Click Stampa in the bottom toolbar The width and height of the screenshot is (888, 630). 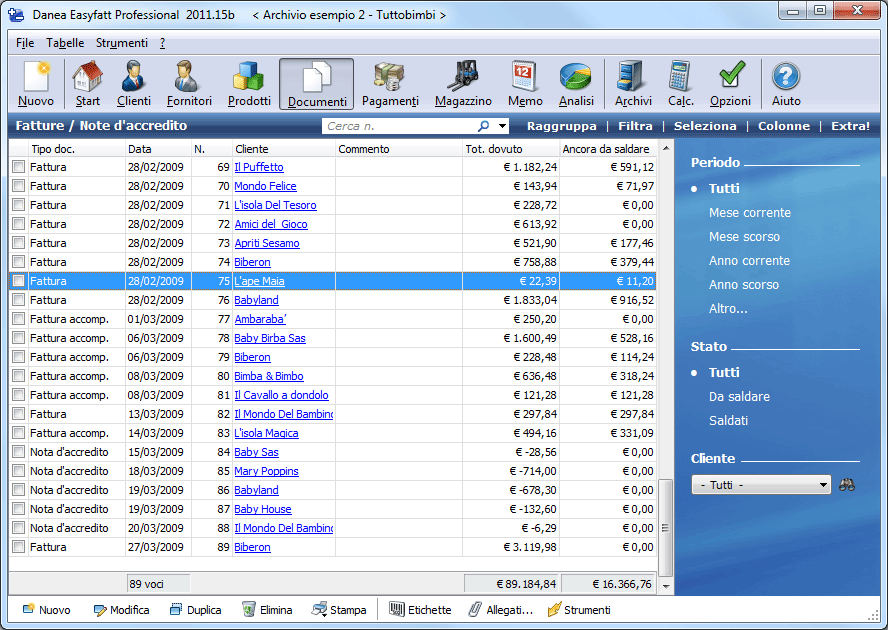coord(339,610)
